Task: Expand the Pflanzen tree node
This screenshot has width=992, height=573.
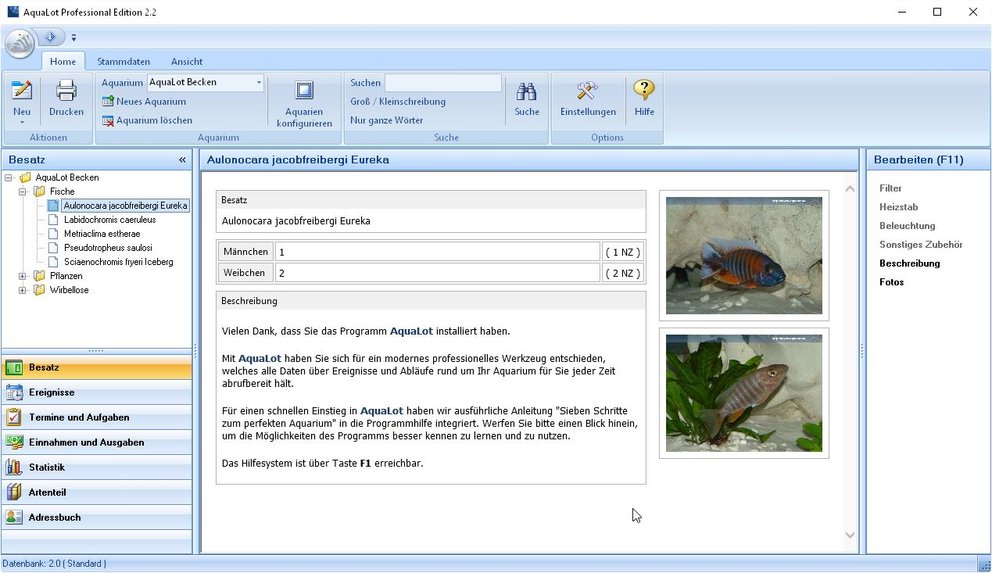Action: pos(22,276)
